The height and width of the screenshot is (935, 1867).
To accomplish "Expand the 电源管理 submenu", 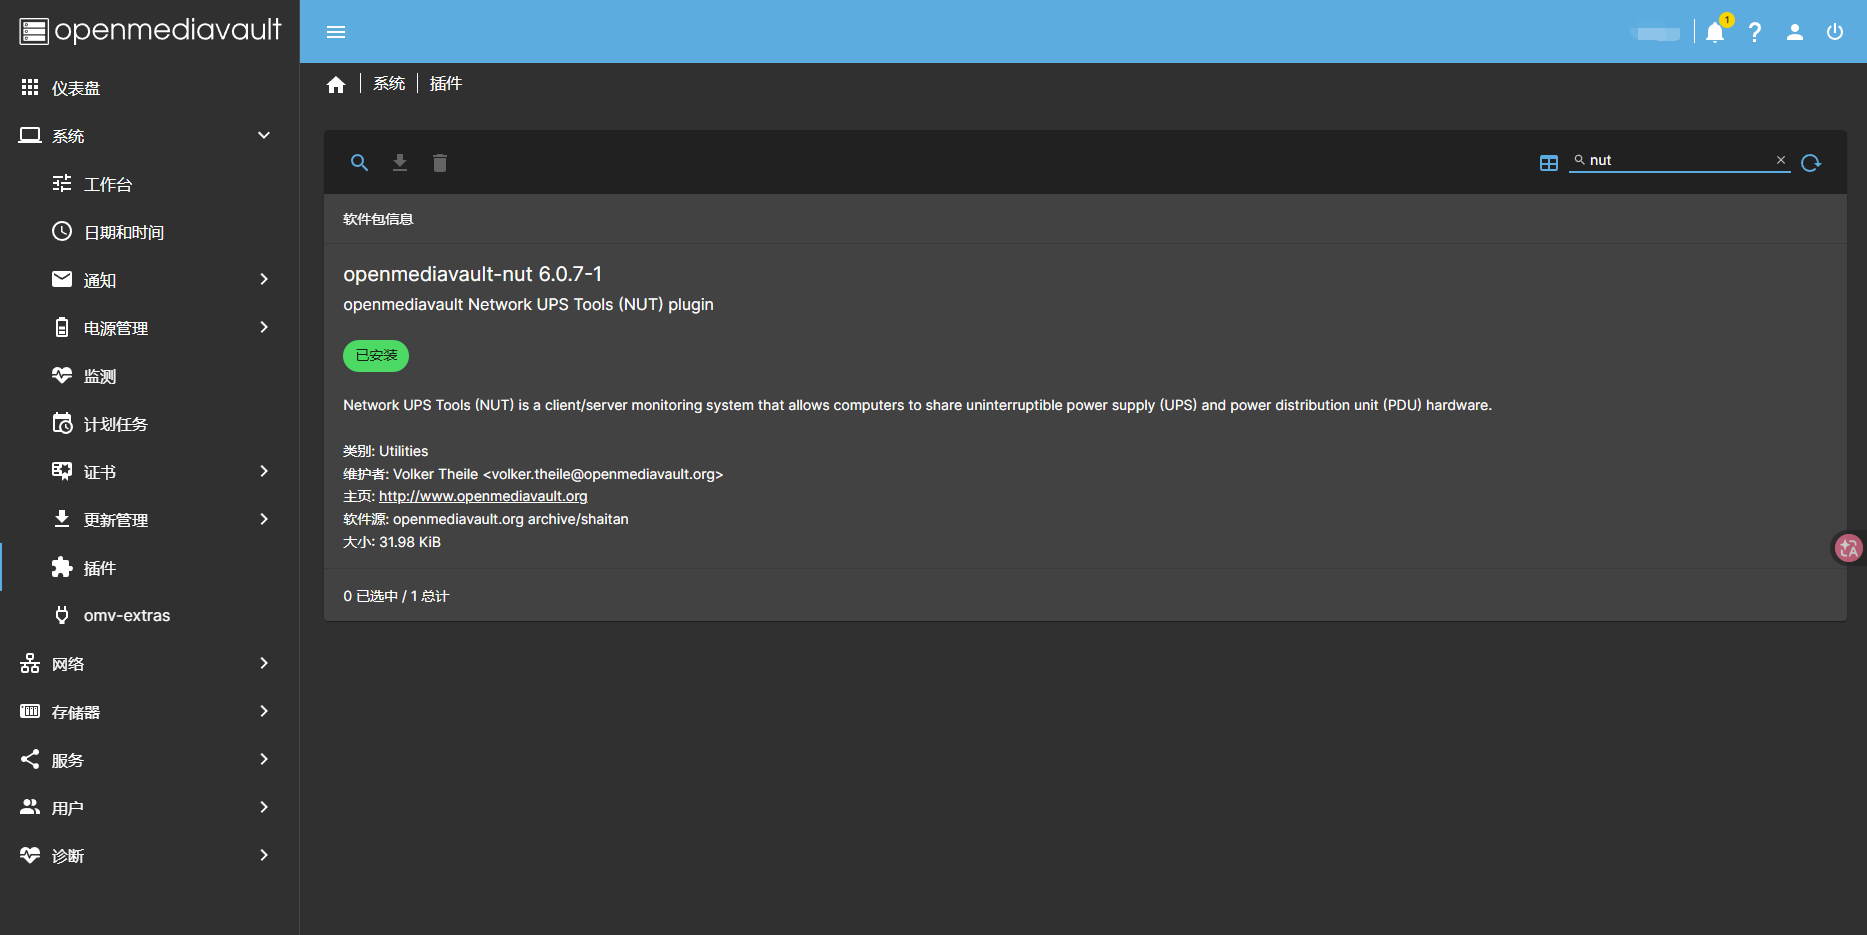I will 150,328.
